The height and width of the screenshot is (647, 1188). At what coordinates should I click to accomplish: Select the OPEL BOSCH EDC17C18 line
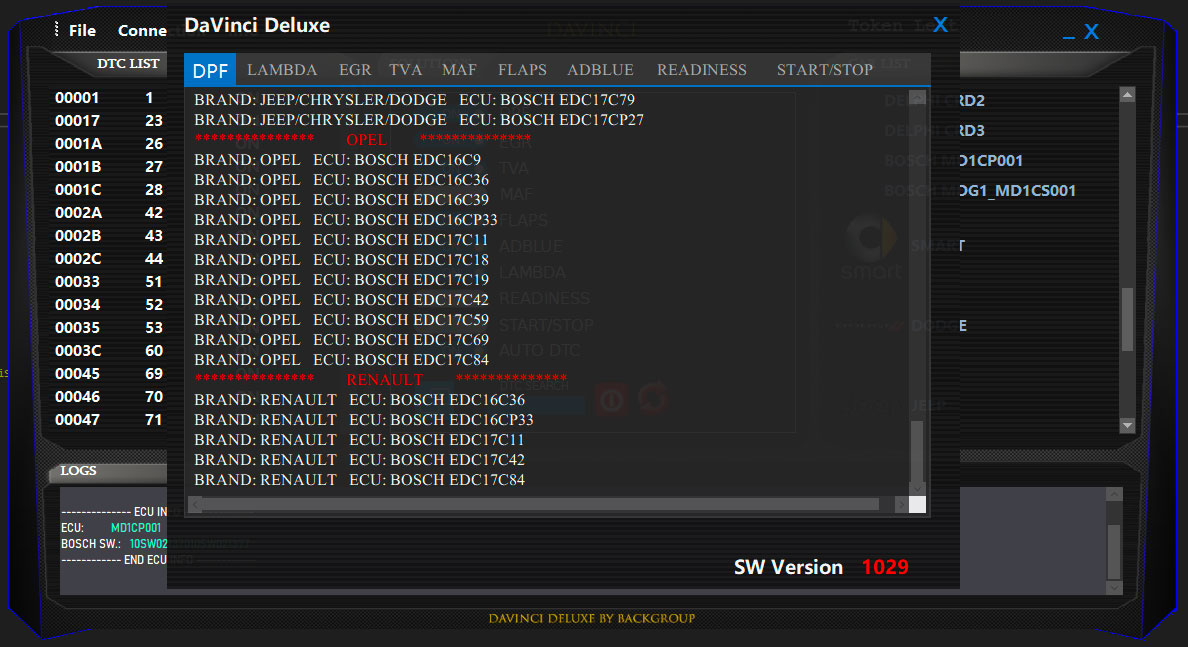[x=342, y=260]
